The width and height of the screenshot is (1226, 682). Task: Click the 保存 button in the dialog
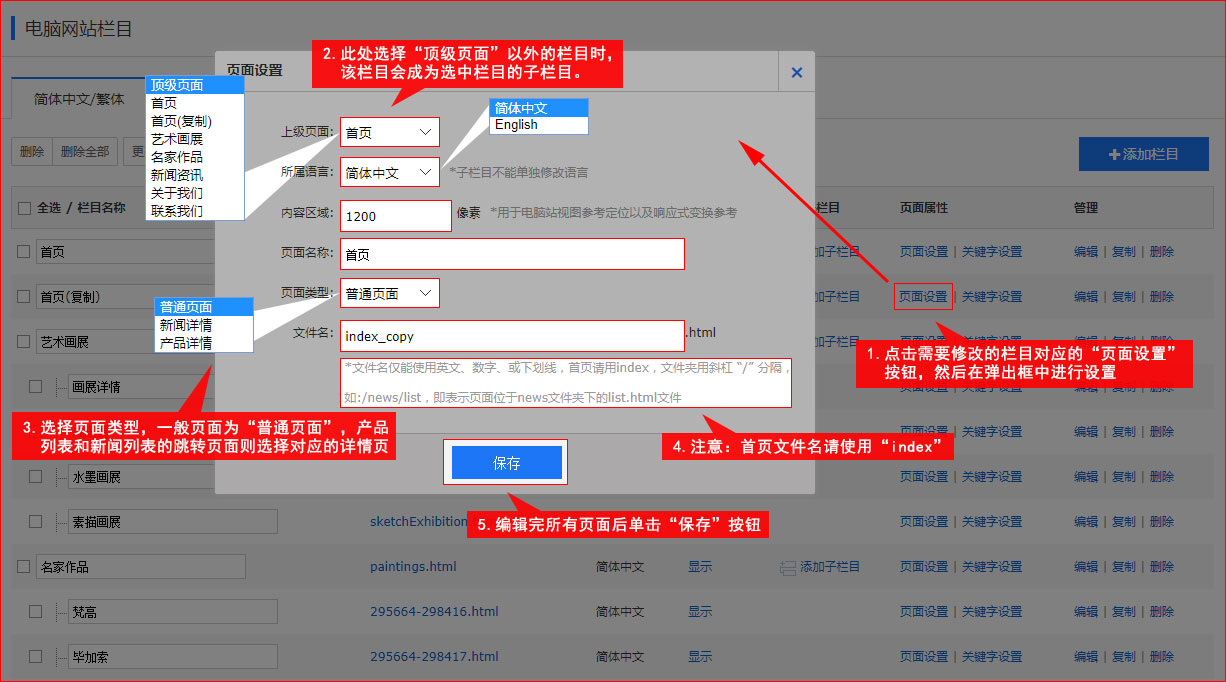(x=505, y=461)
